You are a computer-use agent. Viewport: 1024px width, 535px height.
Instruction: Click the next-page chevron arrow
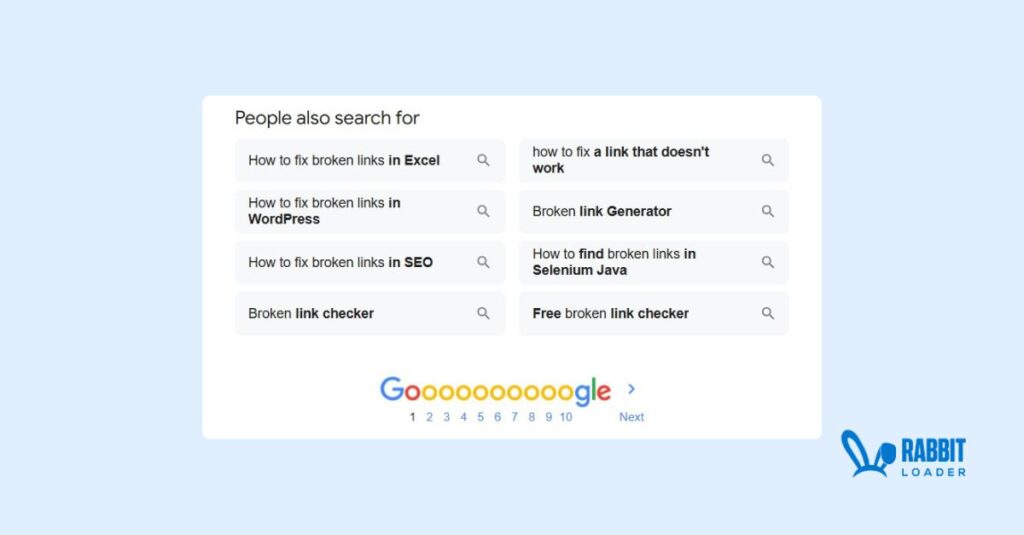click(x=632, y=389)
